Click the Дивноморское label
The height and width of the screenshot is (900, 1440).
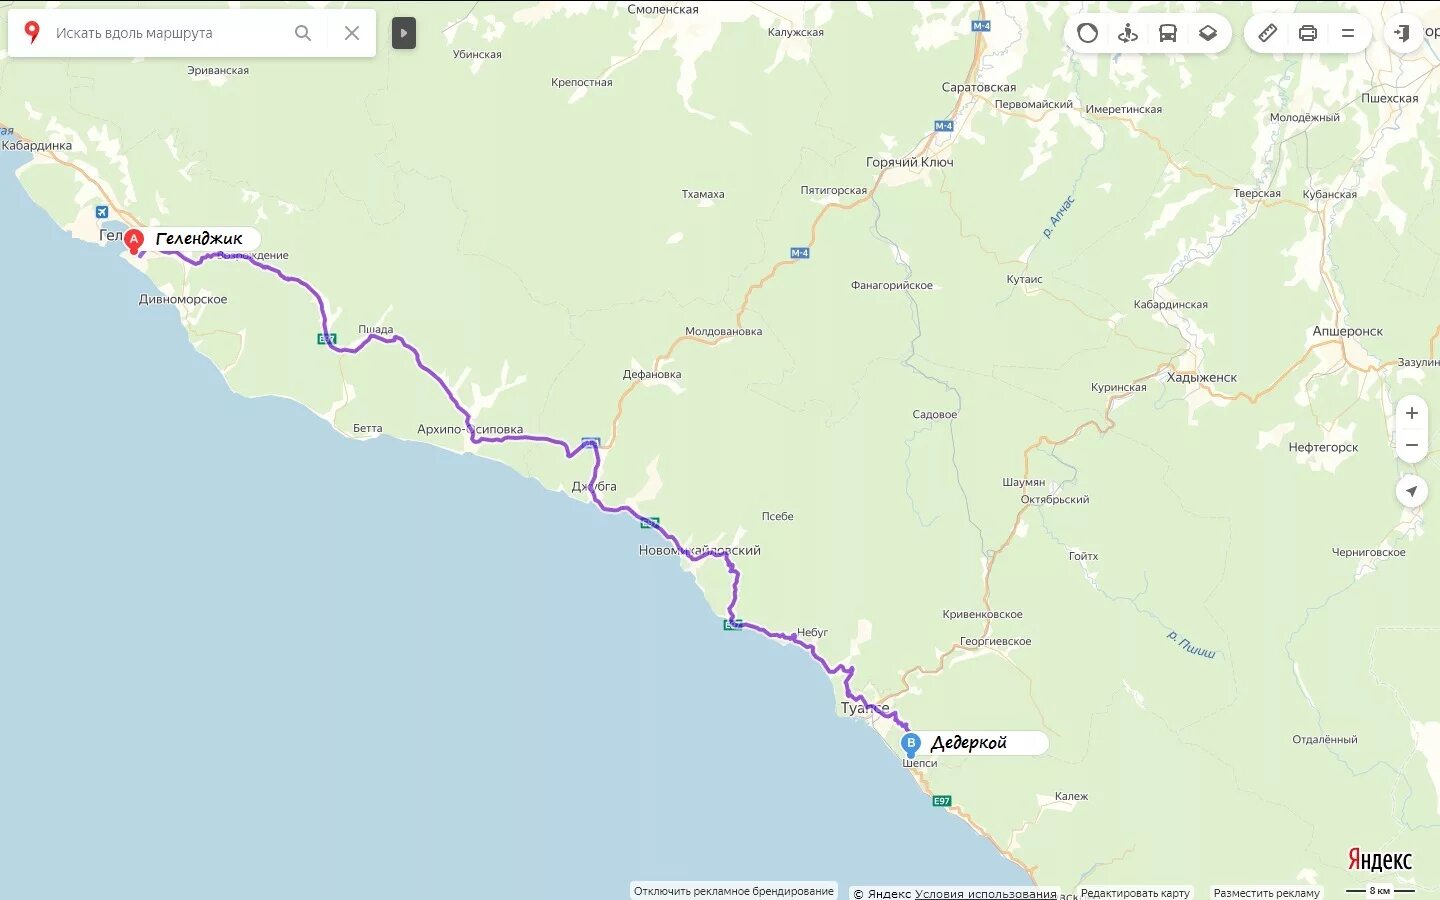click(183, 299)
